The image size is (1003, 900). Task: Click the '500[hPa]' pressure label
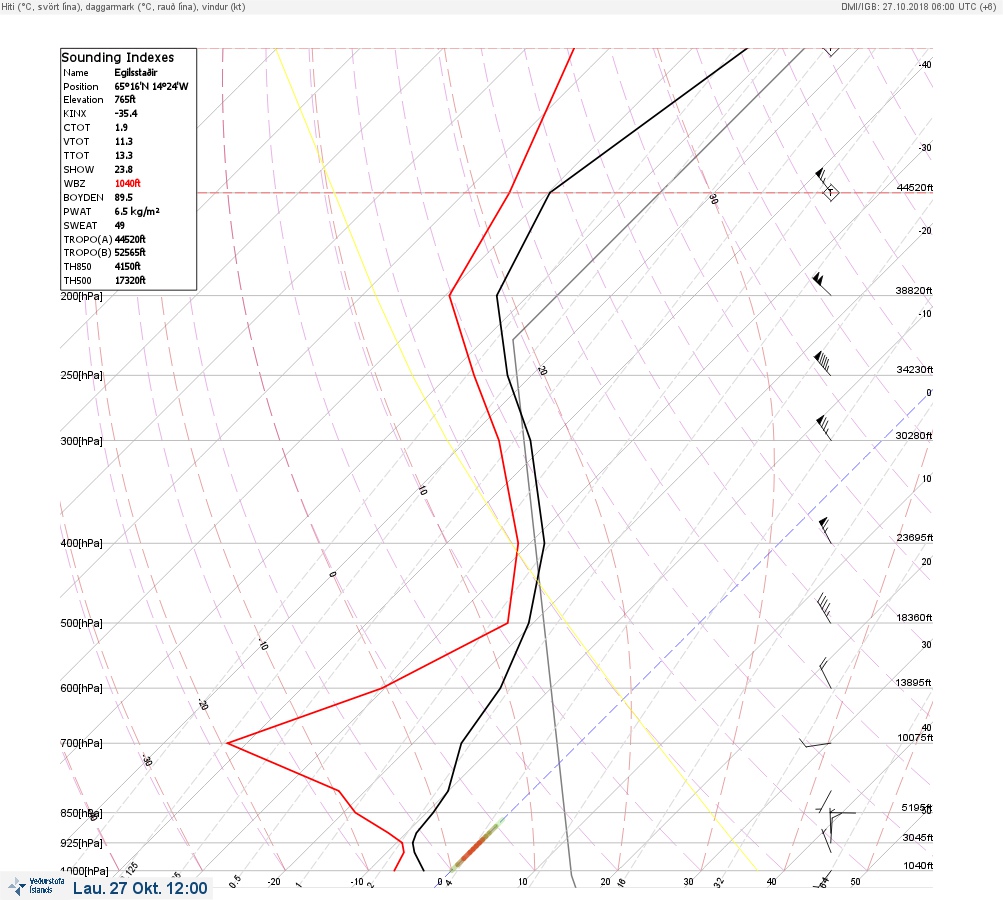coord(81,623)
